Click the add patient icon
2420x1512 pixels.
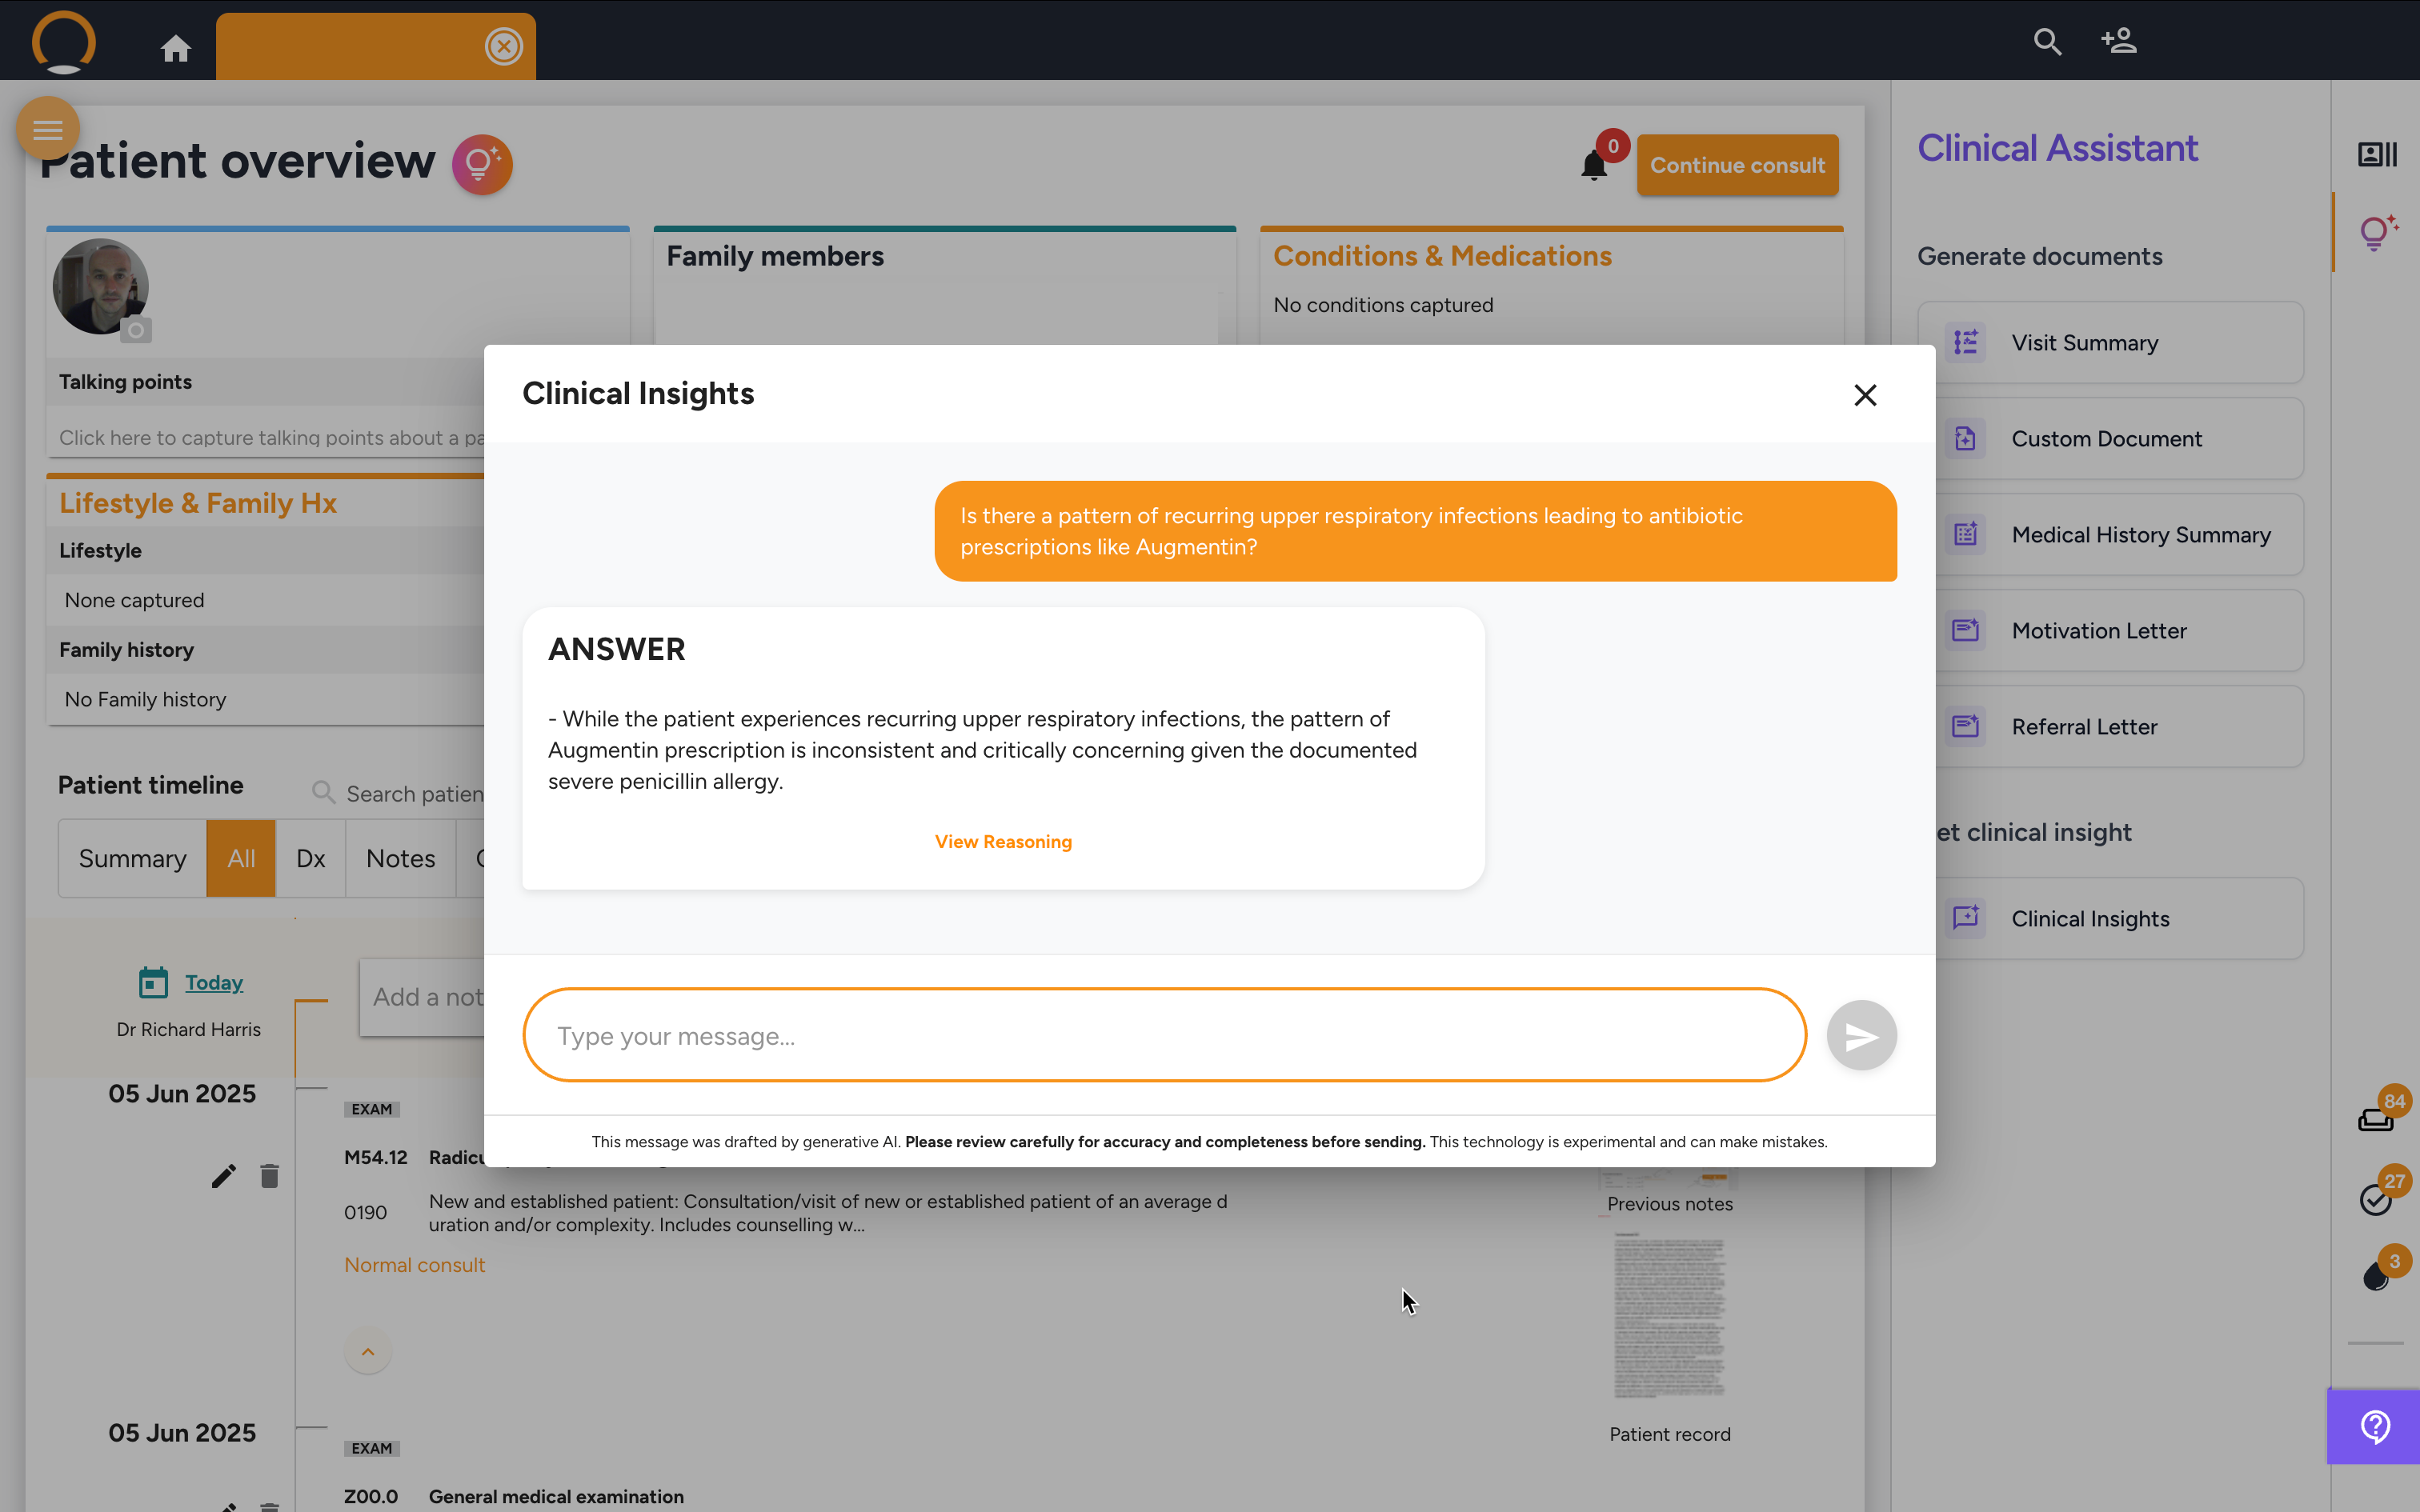2118,42
